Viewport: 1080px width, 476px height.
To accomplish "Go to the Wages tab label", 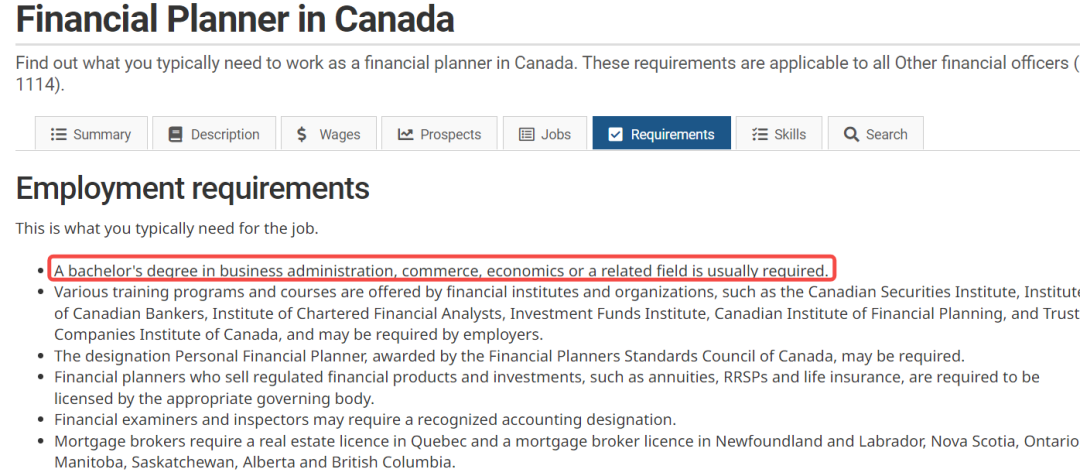I will tap(340, 134).
